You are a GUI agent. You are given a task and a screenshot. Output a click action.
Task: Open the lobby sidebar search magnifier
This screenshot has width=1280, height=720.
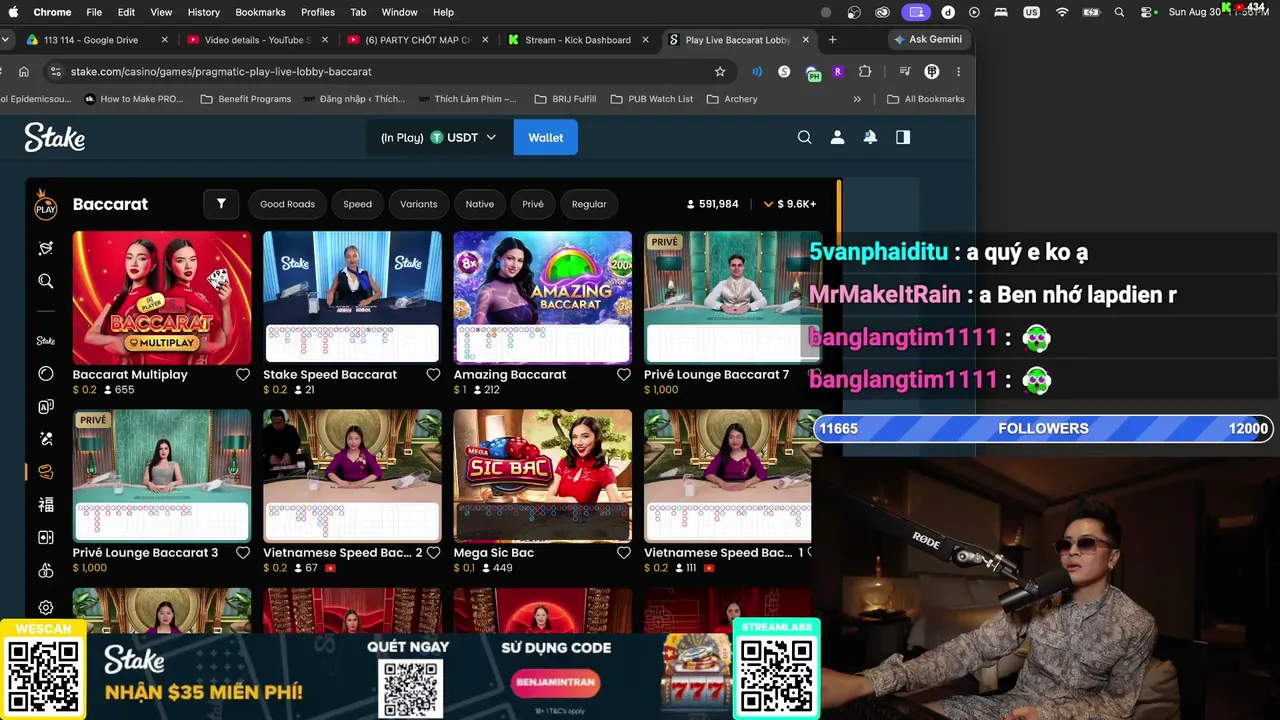pyautogui.click(x=46, y=281)
